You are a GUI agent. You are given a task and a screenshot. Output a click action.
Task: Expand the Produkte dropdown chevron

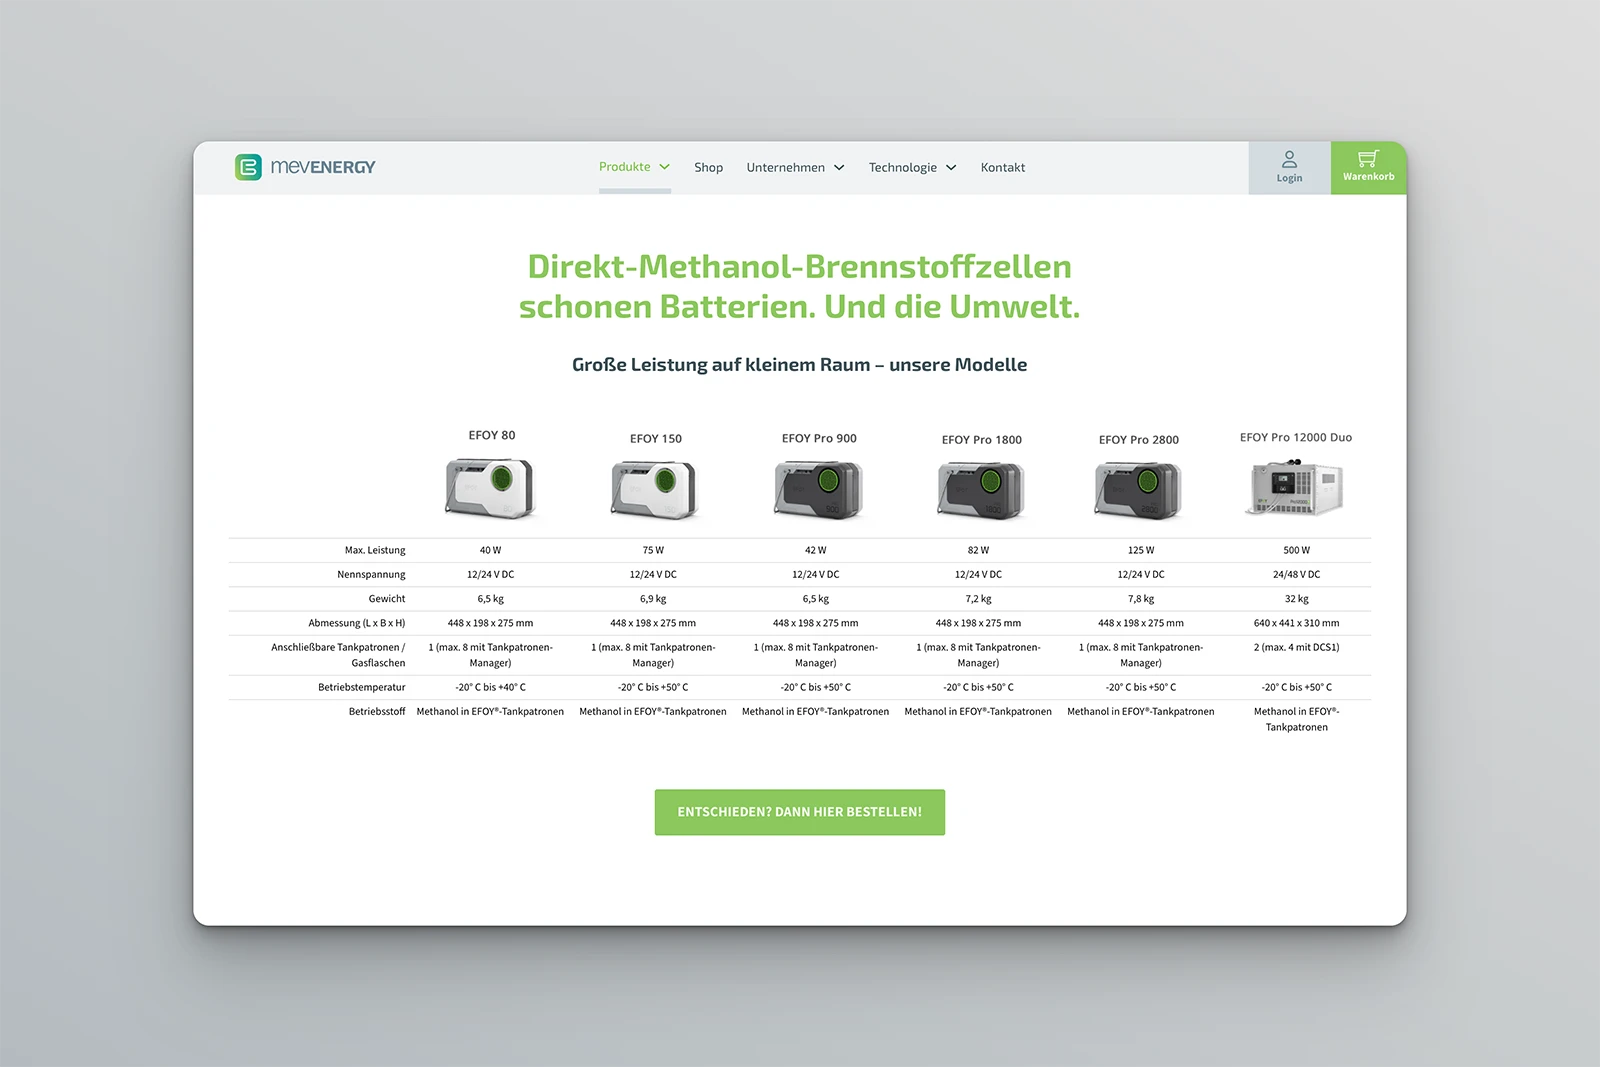click(664, 167)
